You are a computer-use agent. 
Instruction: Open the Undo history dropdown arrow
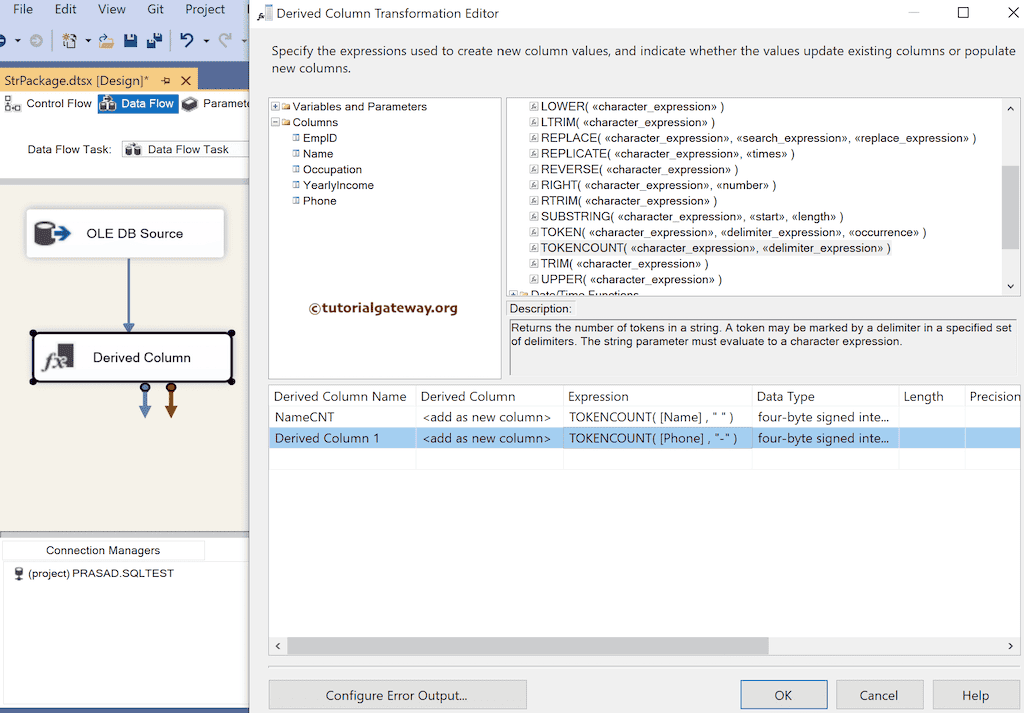(x=206, y=41)
